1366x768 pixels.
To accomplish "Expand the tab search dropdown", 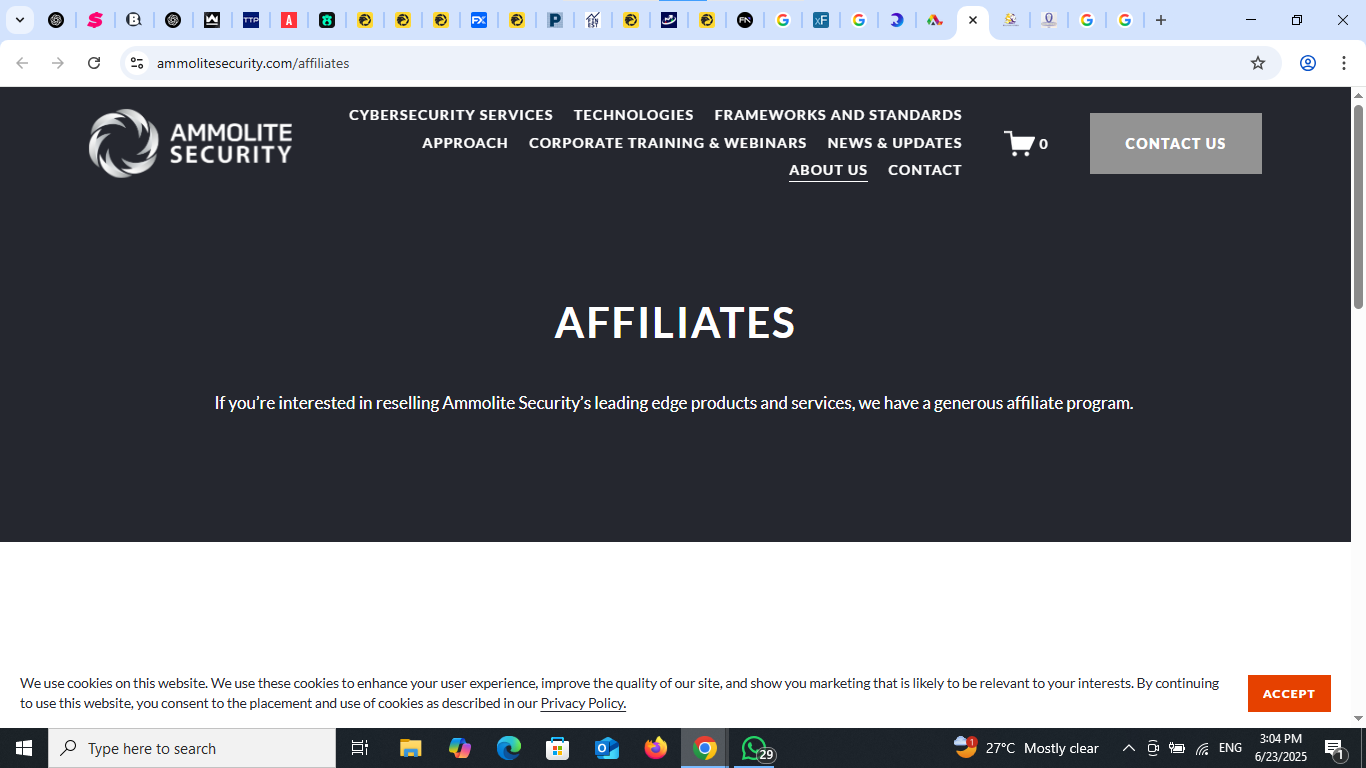I will pos(19,20).
